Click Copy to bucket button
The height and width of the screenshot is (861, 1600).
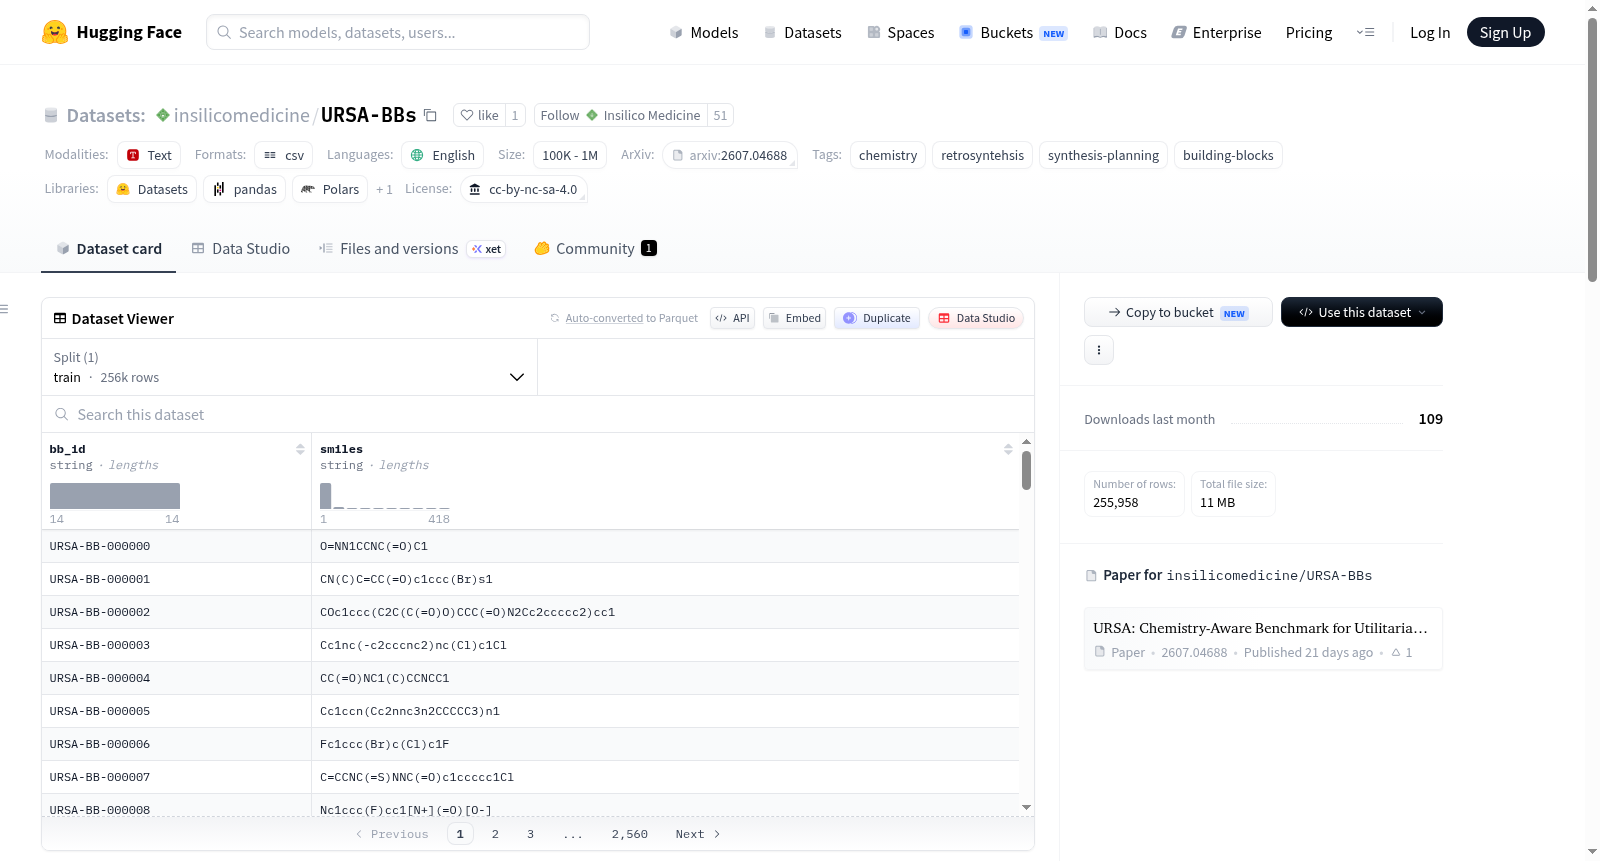coord(1178,312)
